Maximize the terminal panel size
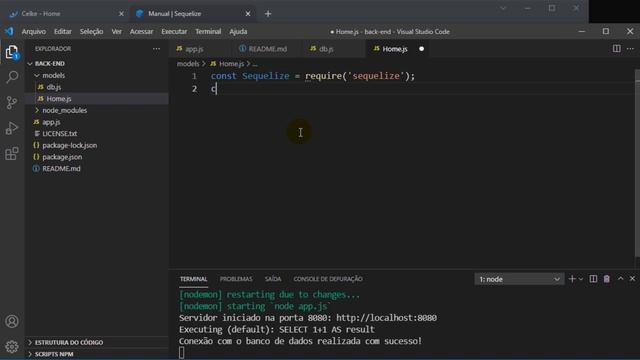The image size is (640, 360). coord(620,278)
